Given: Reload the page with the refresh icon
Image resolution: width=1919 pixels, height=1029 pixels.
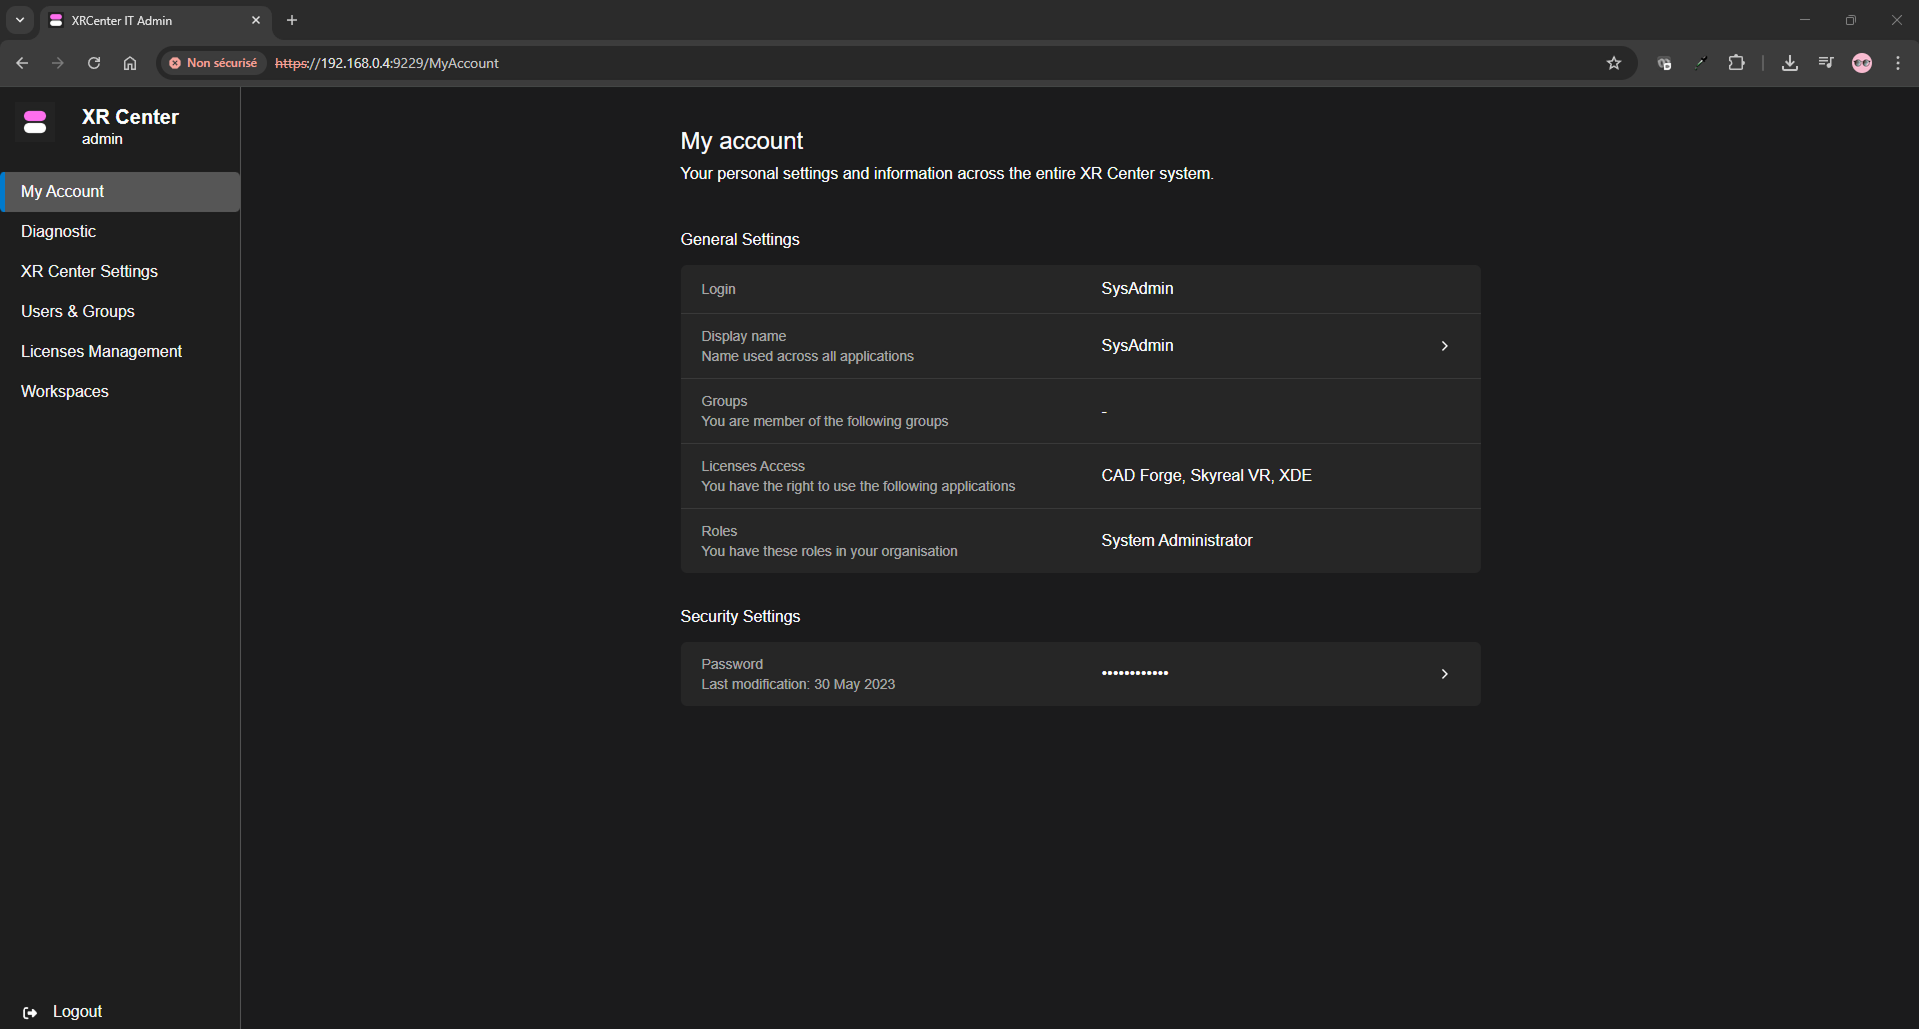Looking at the screenshot, I should (x=94, y=63).
